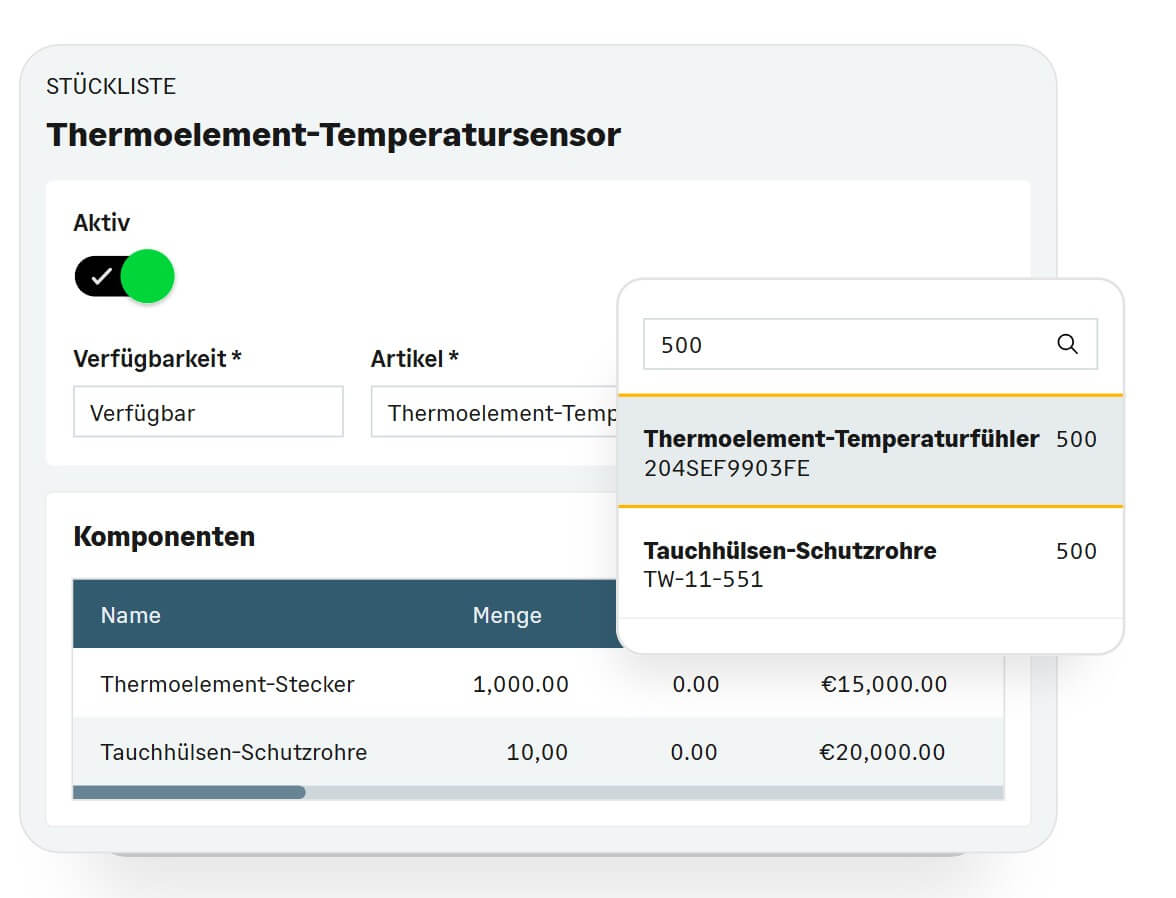Select Thermoelement-Temperaturfühler search result
Screen dimensions: 1176x898
pos(870,452)
